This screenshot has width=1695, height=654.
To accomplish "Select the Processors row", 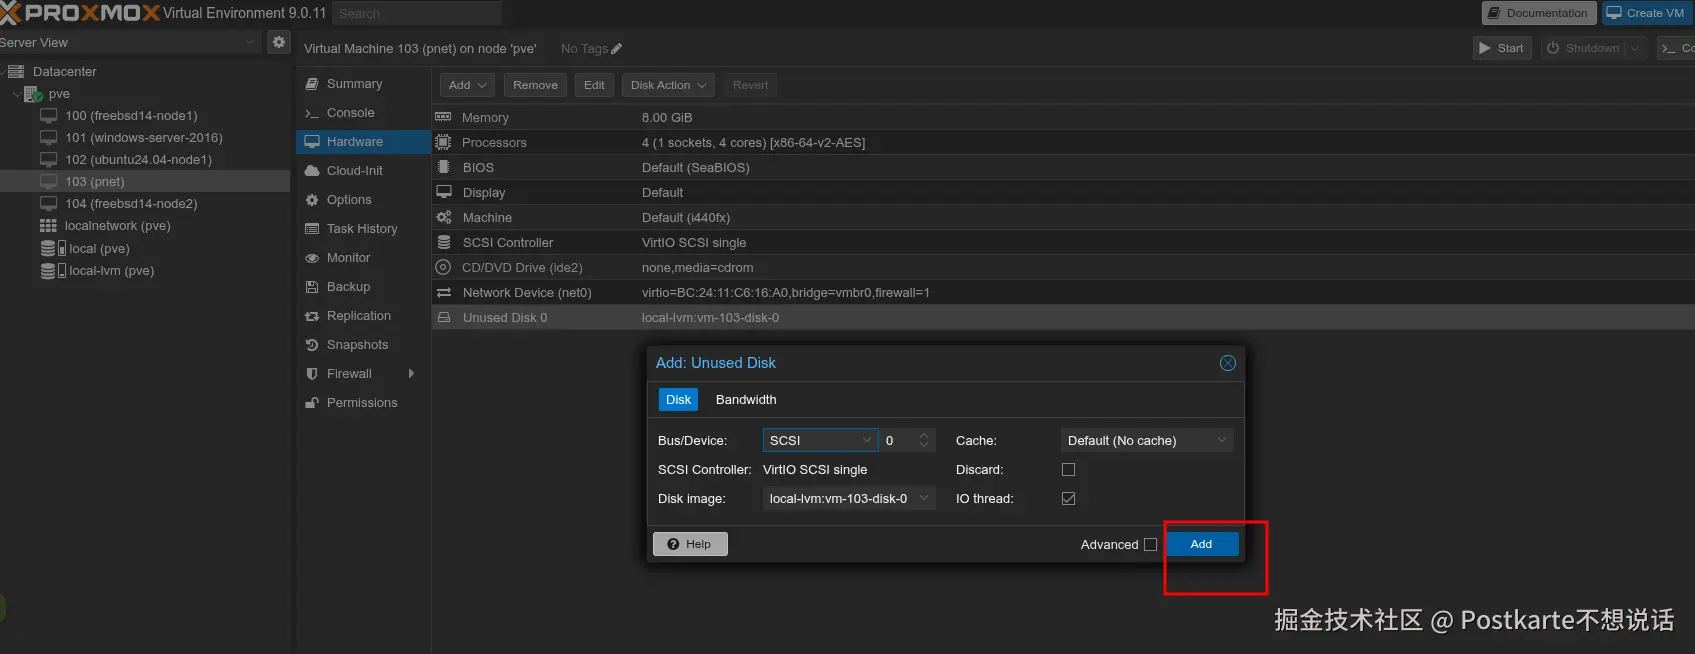I will click(x=1063, y=142).
